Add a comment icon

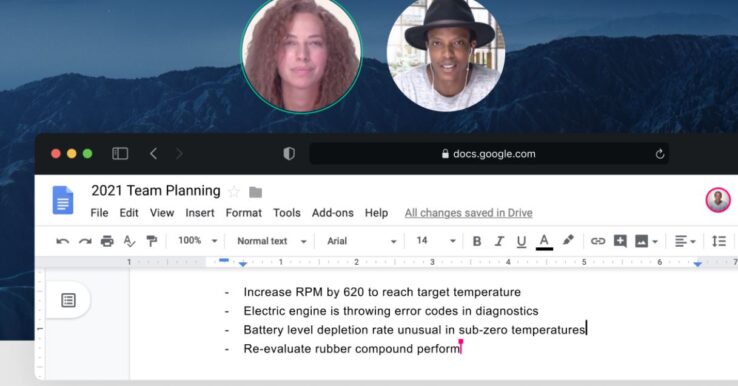pos(620,241)
